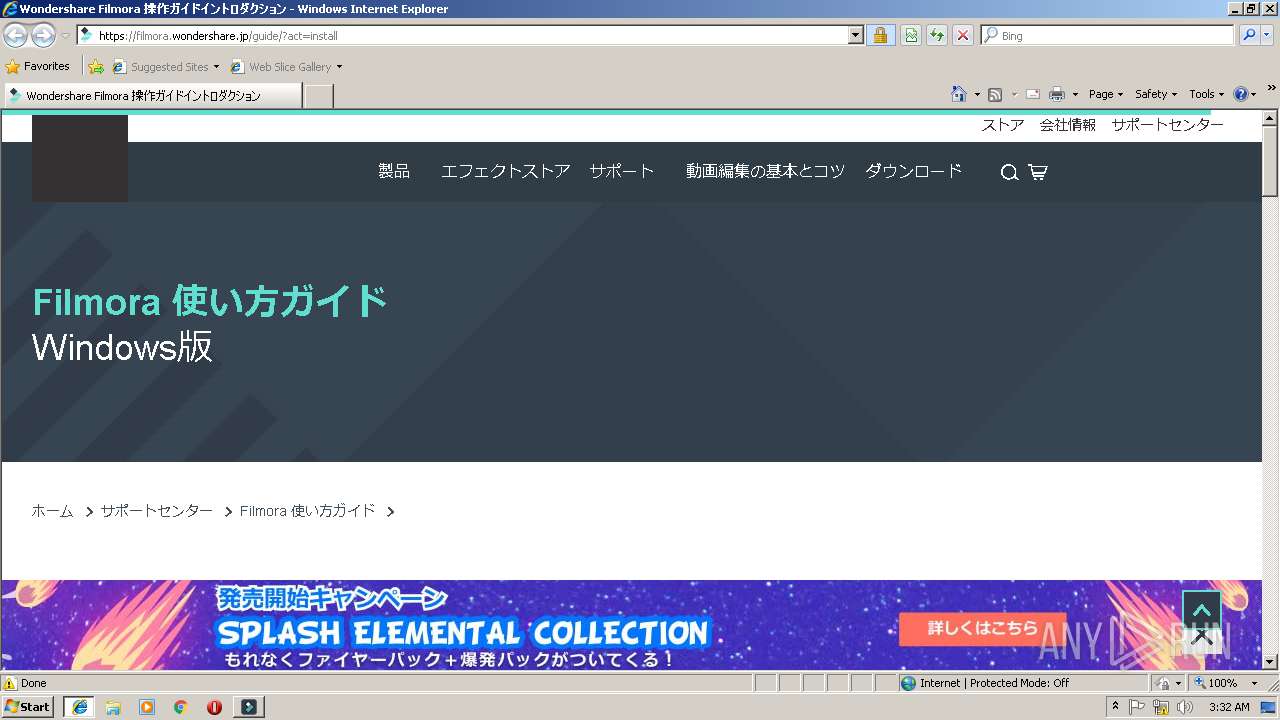
Task: Open the search provider dropdown arrow
Action: click(x=1268, y=35)
